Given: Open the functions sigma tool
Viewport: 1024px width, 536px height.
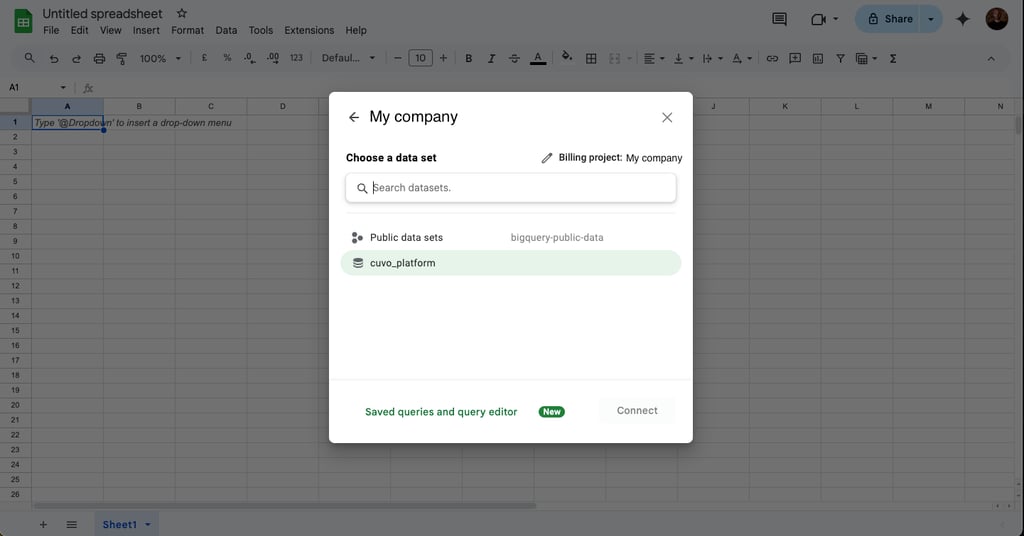Looking at the screenshot, I should [x=893, y=59].
